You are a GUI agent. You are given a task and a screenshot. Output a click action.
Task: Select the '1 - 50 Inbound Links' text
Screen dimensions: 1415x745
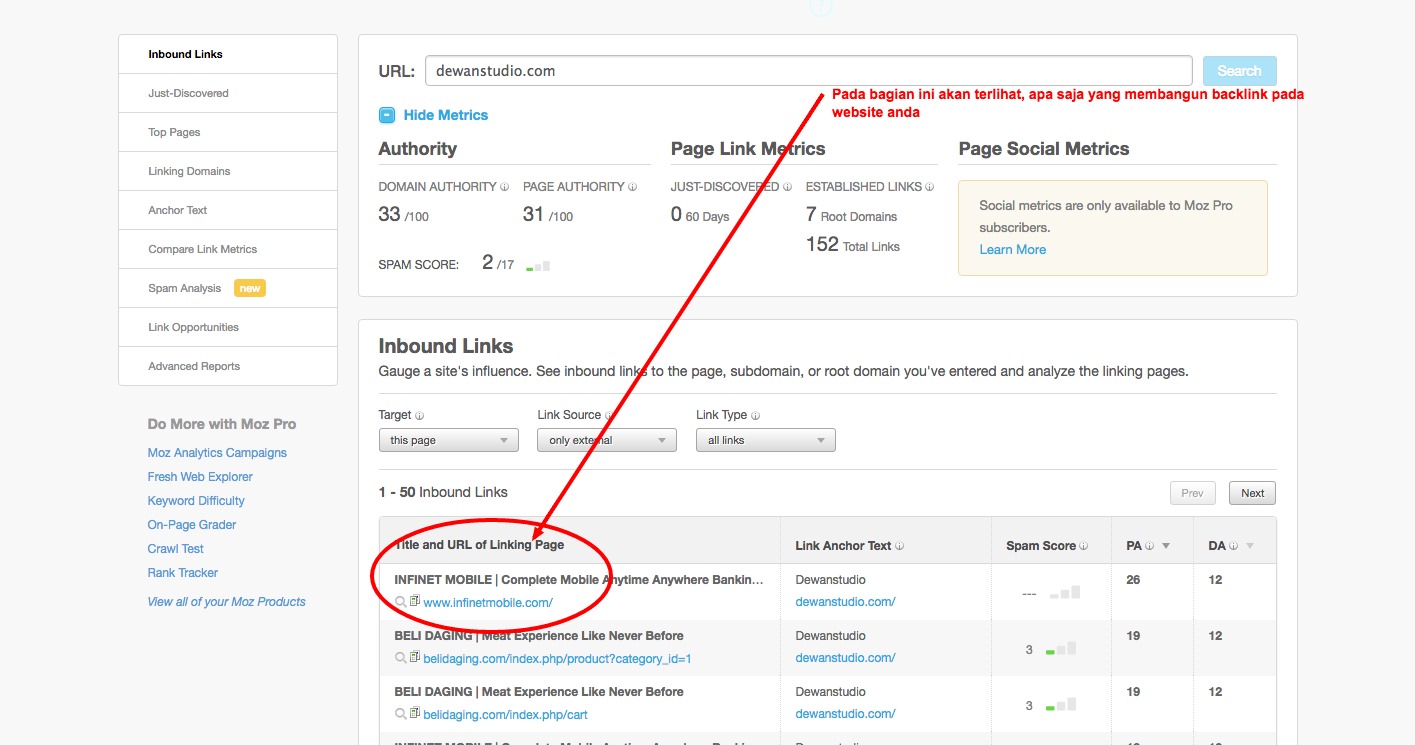coord(443,492)
